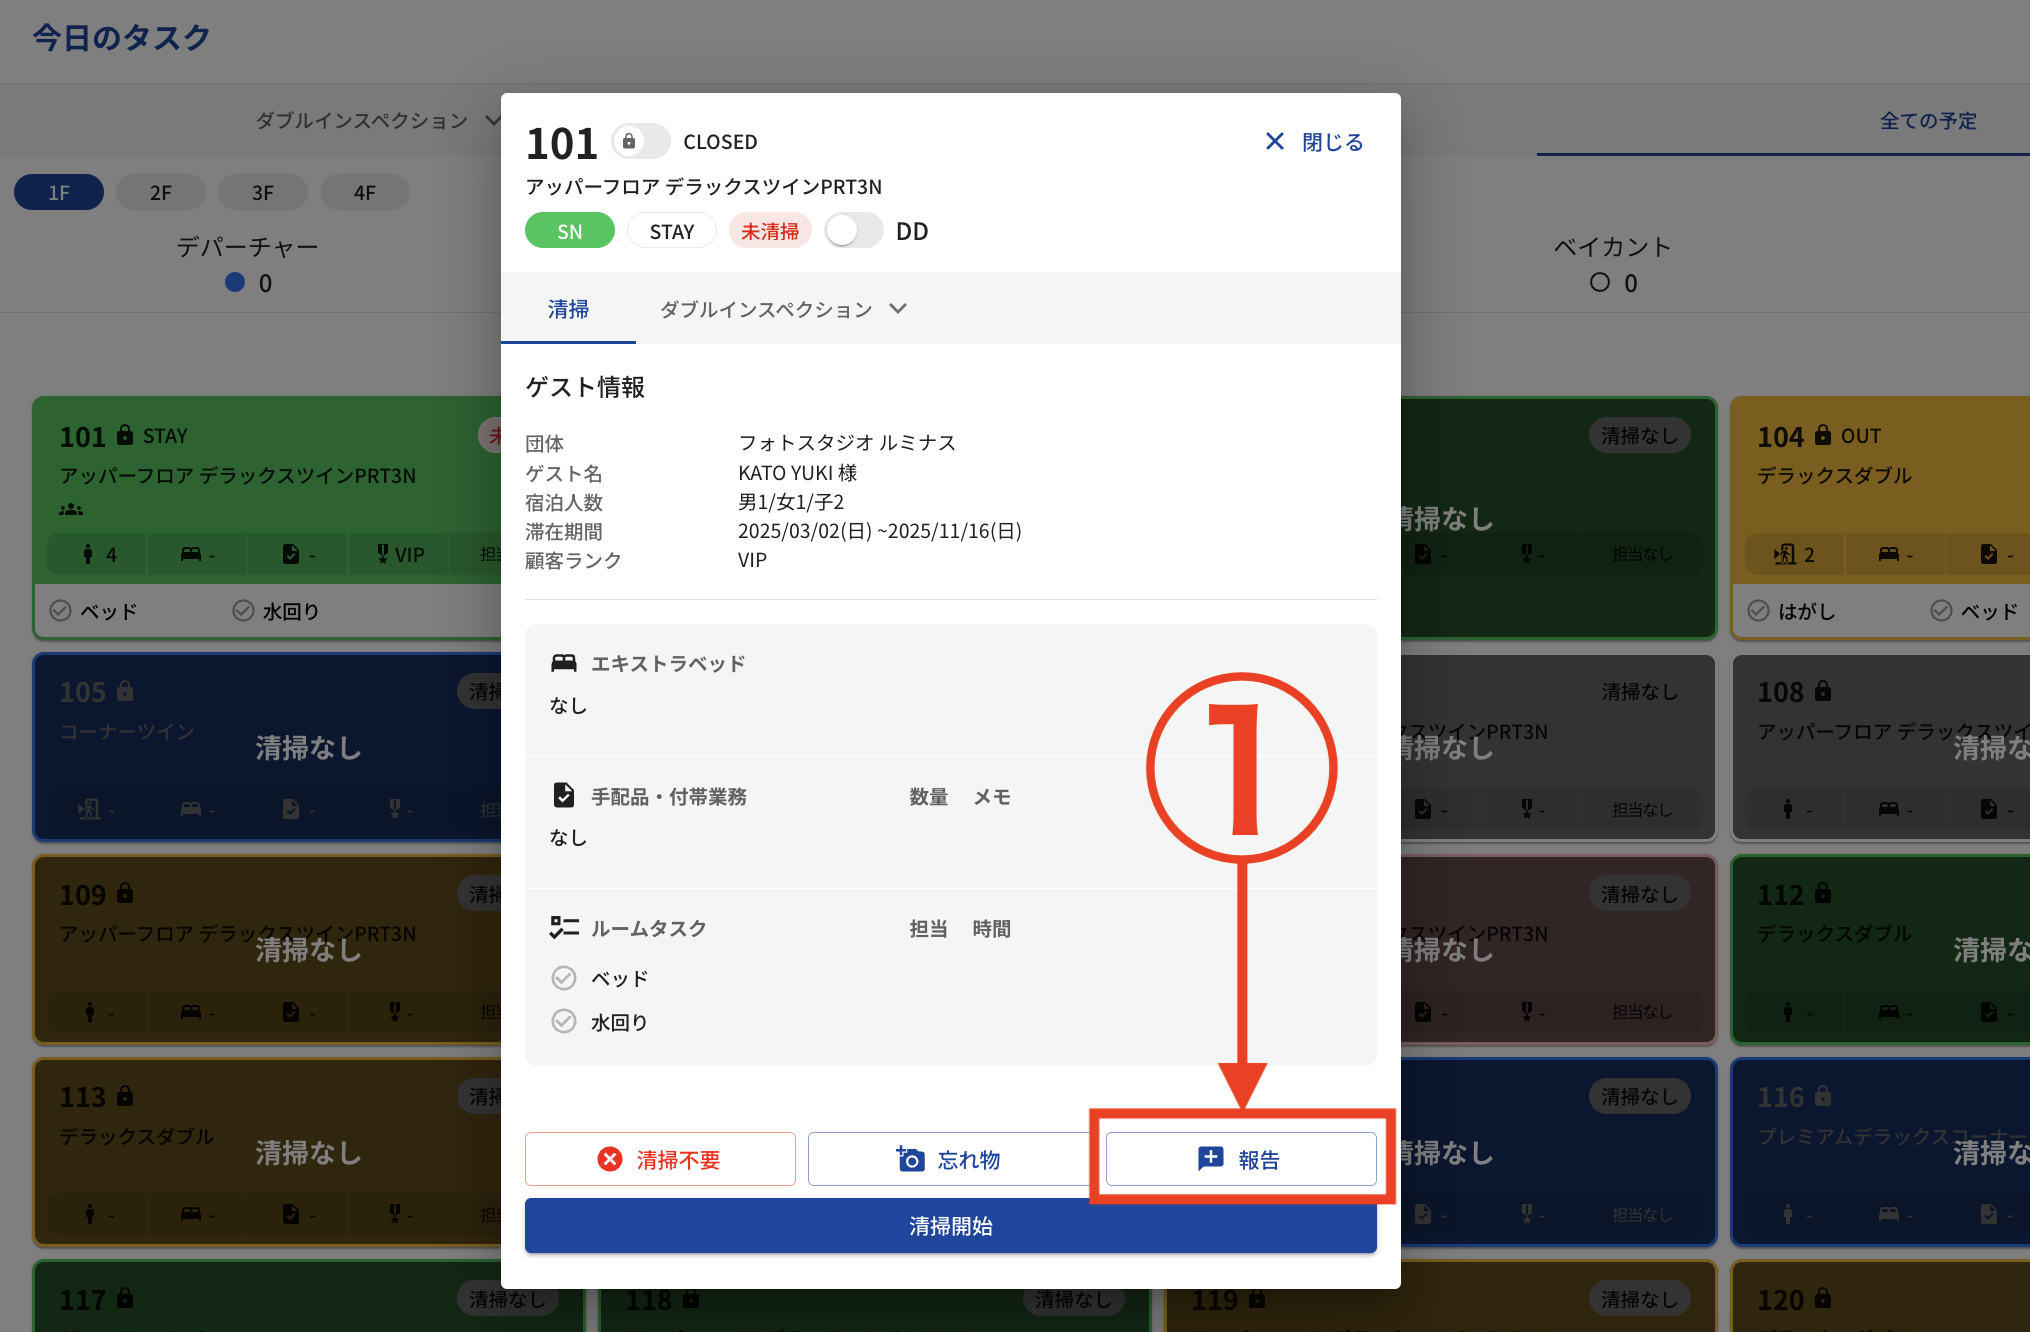Click the room task checklist icon
Image resolution: width=2030 pixels, height=1332 pixels.
click(564, 928)
